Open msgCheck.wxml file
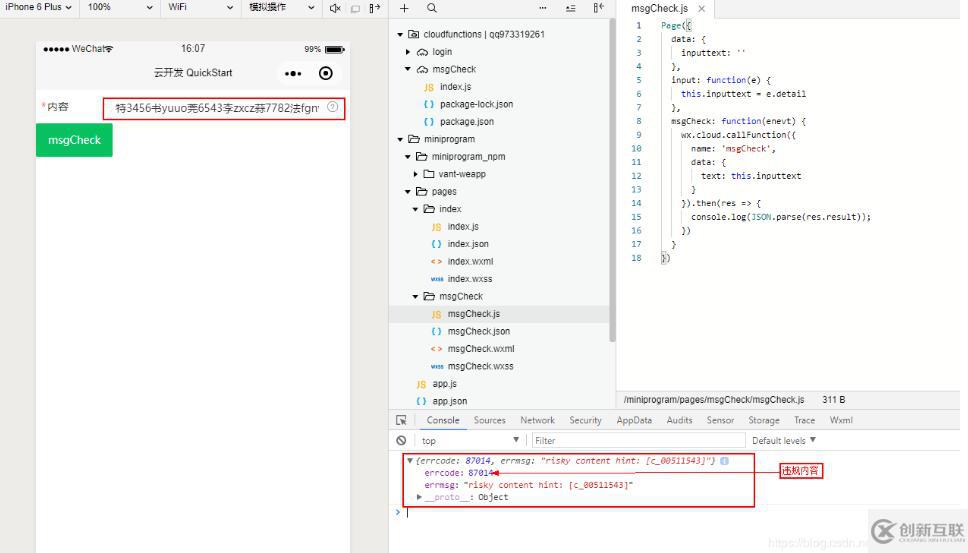 [481, 349]
